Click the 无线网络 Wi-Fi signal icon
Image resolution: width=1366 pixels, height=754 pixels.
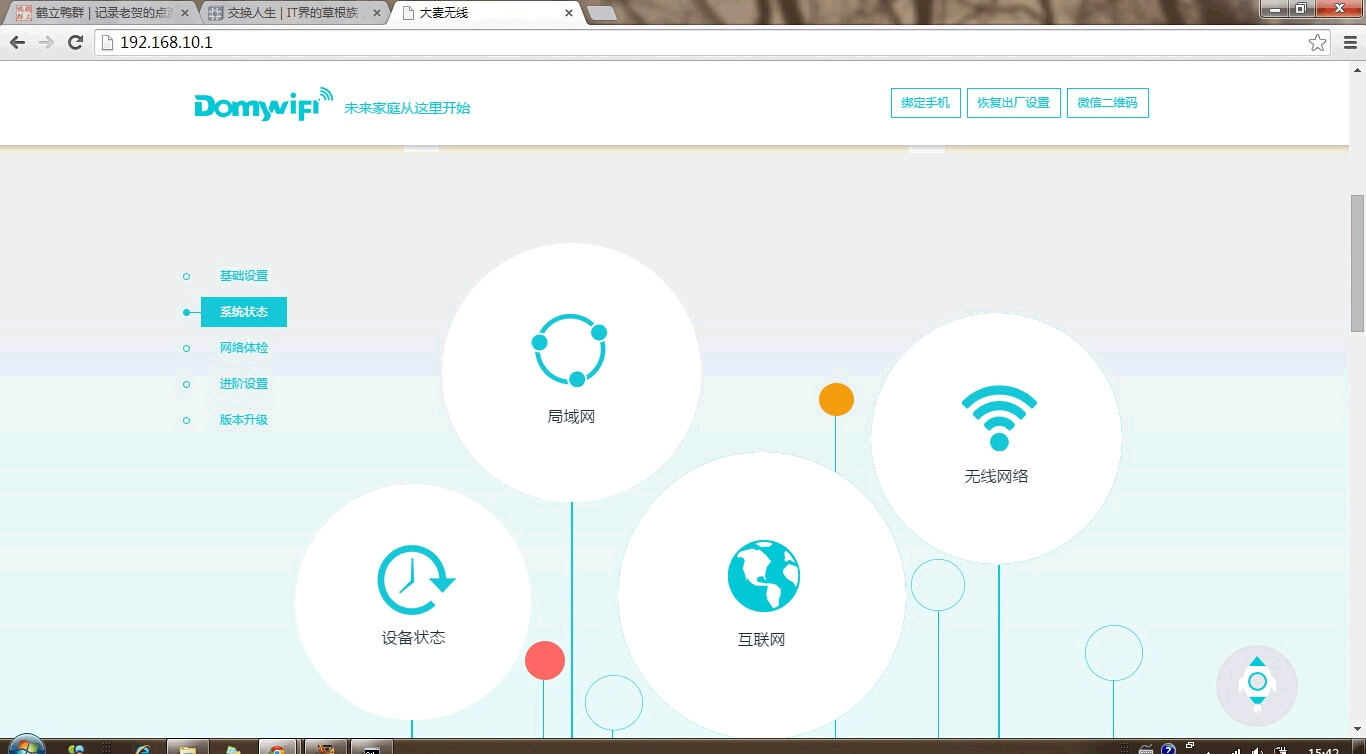point(998,417)
